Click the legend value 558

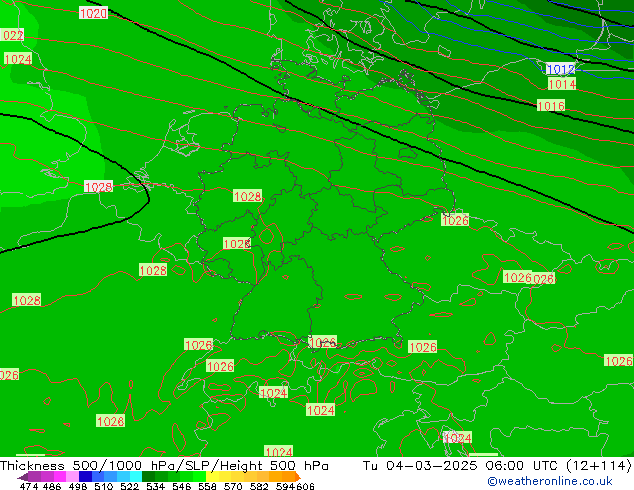[x=207, y=486]
